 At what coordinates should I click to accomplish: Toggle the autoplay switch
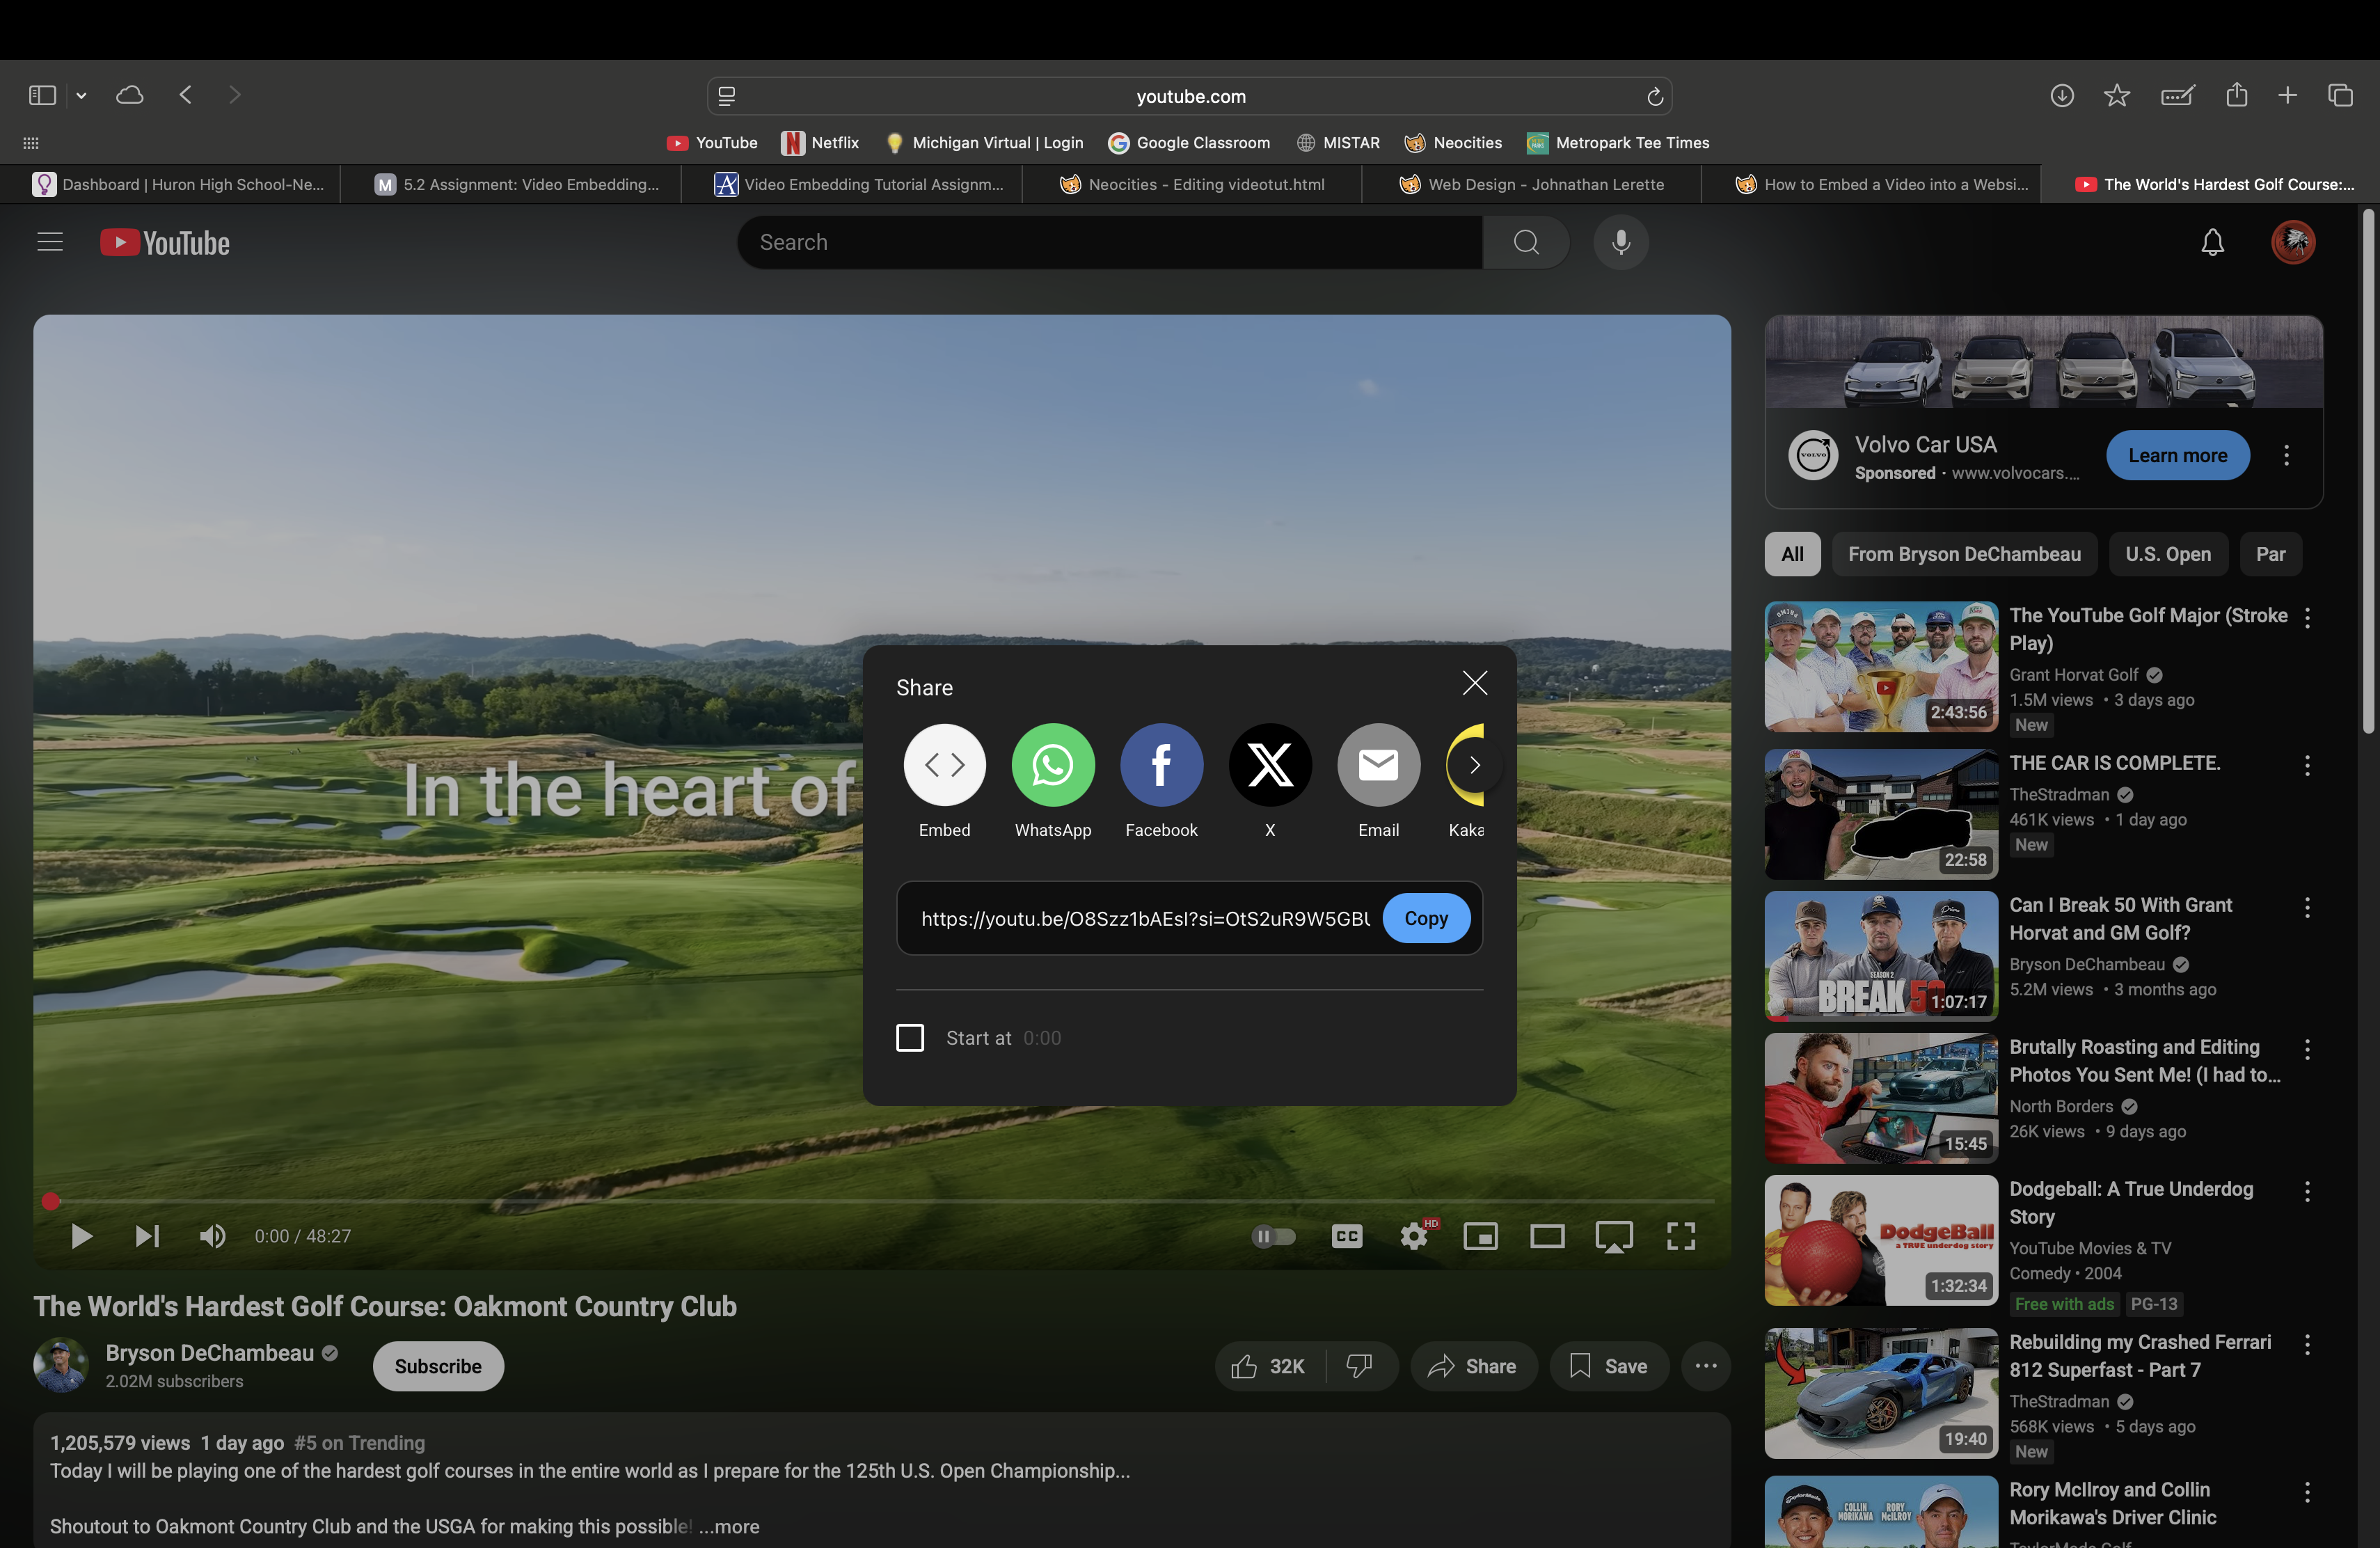pyautogui.click(x=1273, y=1237)
